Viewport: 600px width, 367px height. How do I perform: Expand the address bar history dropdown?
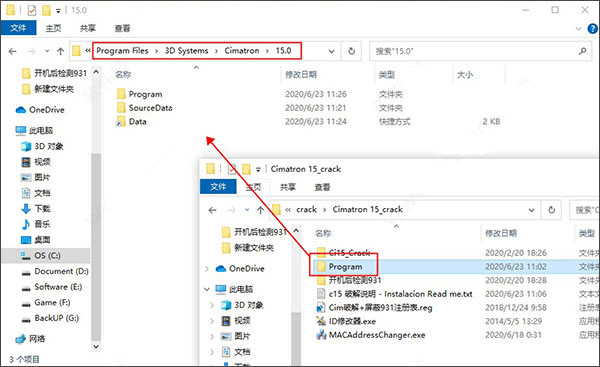coord(331,51)
